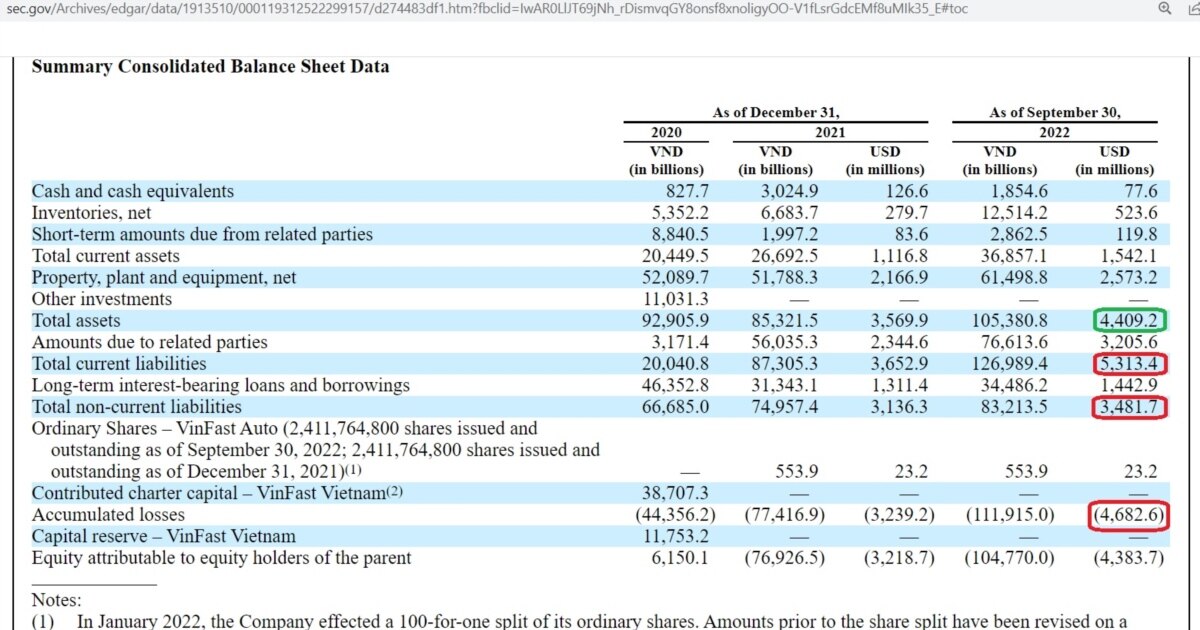
Task: Click the zoom magnifier icon in address bar
Action: pyautogui.click(x=1164, y=8)
